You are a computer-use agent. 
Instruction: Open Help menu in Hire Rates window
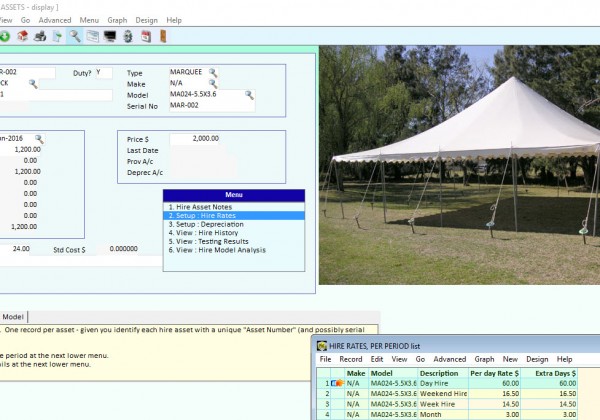564,359
